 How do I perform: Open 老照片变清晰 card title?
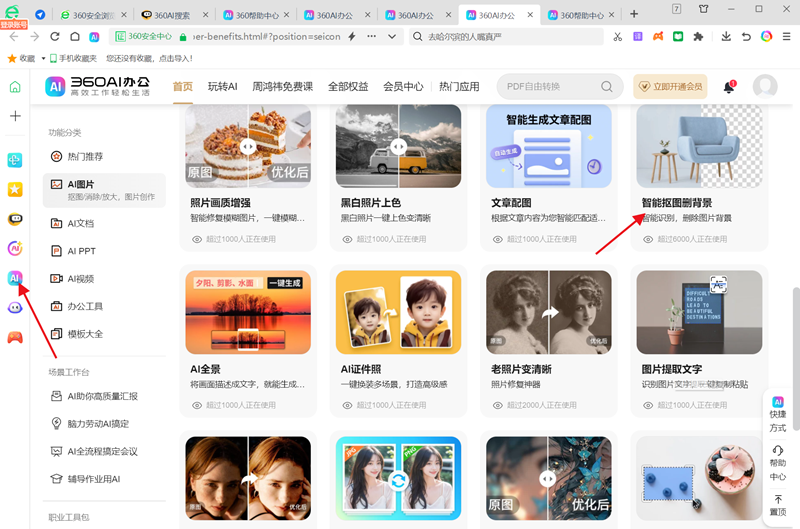(x=521, y=369)
